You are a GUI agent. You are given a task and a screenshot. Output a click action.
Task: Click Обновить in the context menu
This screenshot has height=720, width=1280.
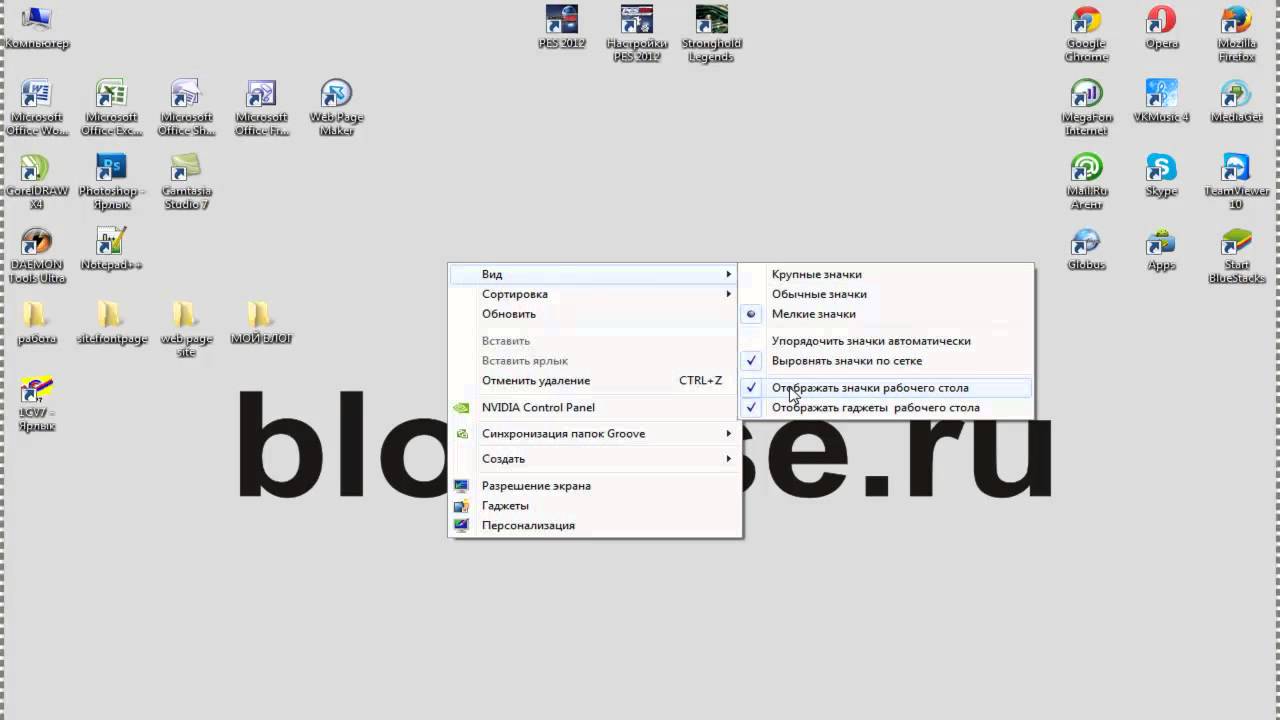[x=594, y=314]
